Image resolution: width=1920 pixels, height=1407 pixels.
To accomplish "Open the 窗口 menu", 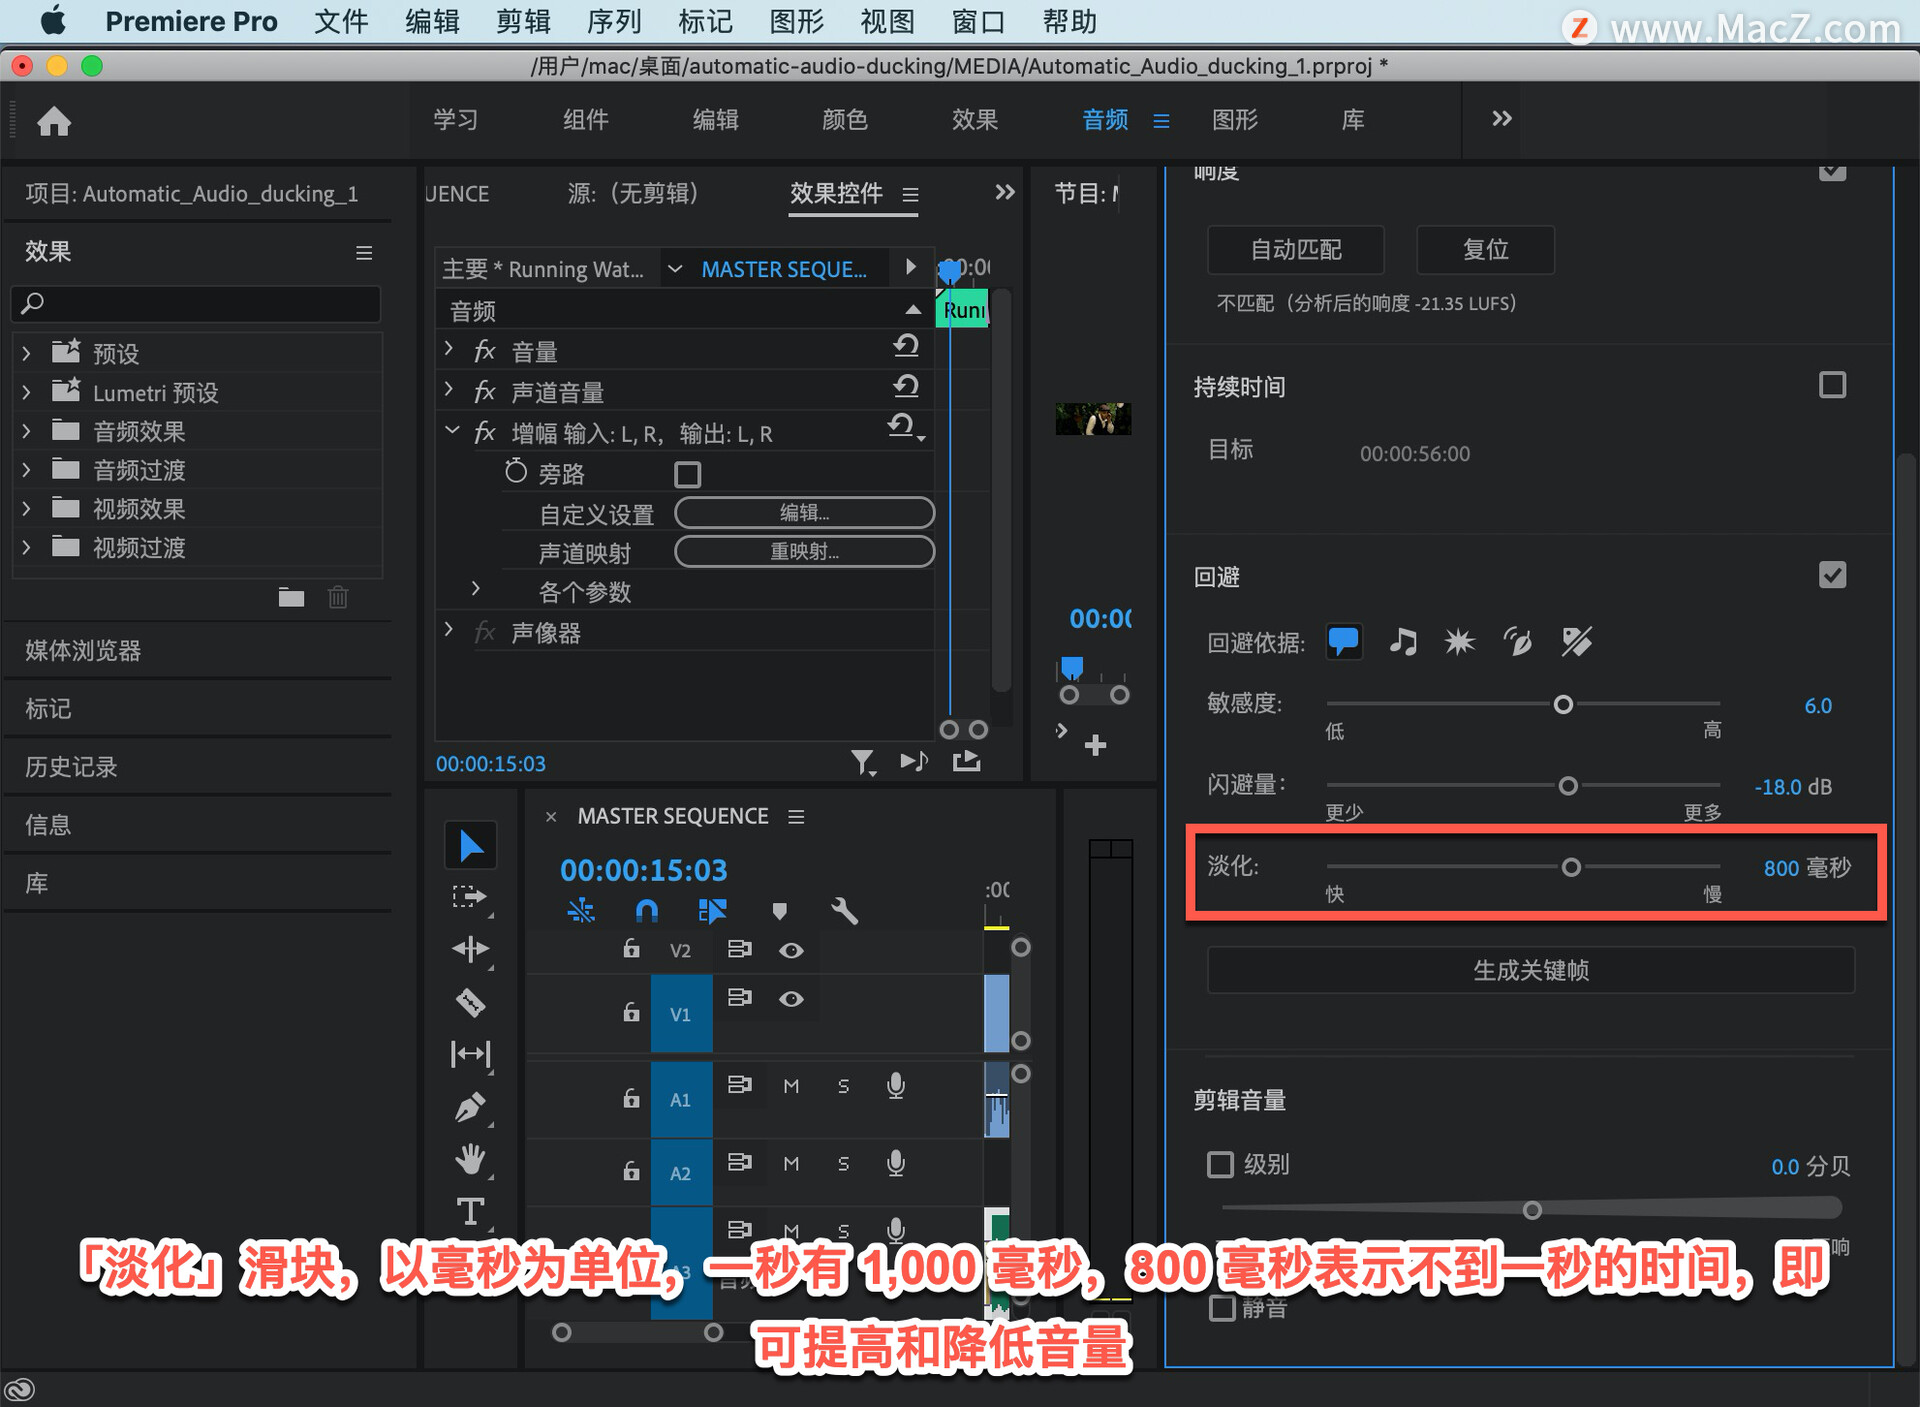I will (x=978, y=21).
